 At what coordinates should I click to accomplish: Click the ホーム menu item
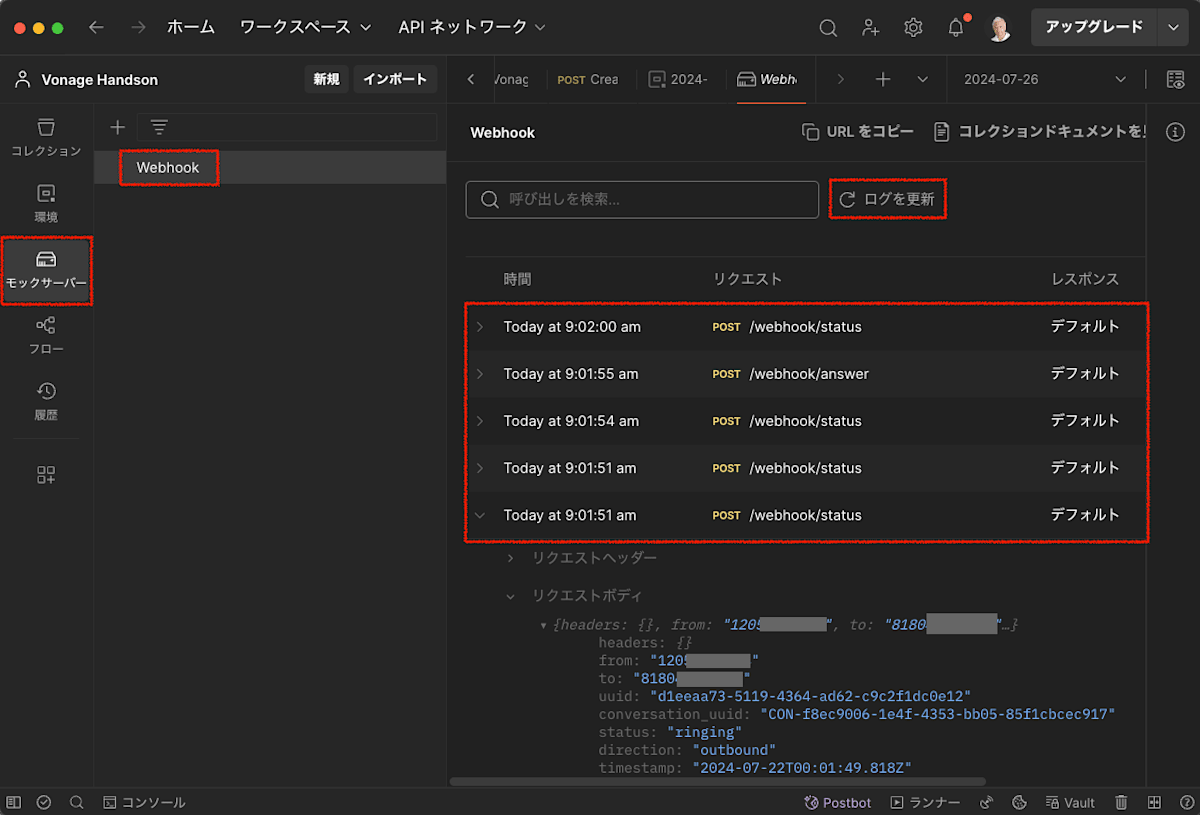point(191,27)
